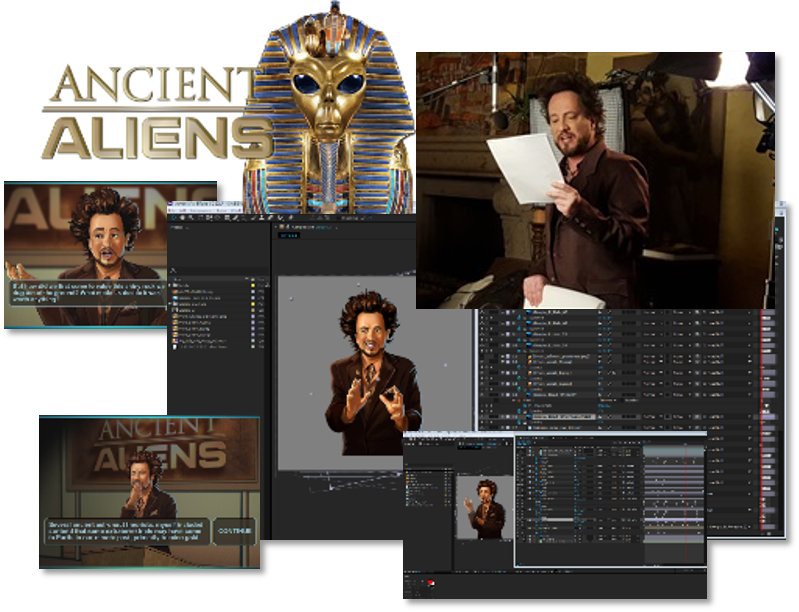Click the blue highlighted composition breadcrumb
Viewport: 799px width, 612px height.
pyautogui.click(x=288, y=235)
